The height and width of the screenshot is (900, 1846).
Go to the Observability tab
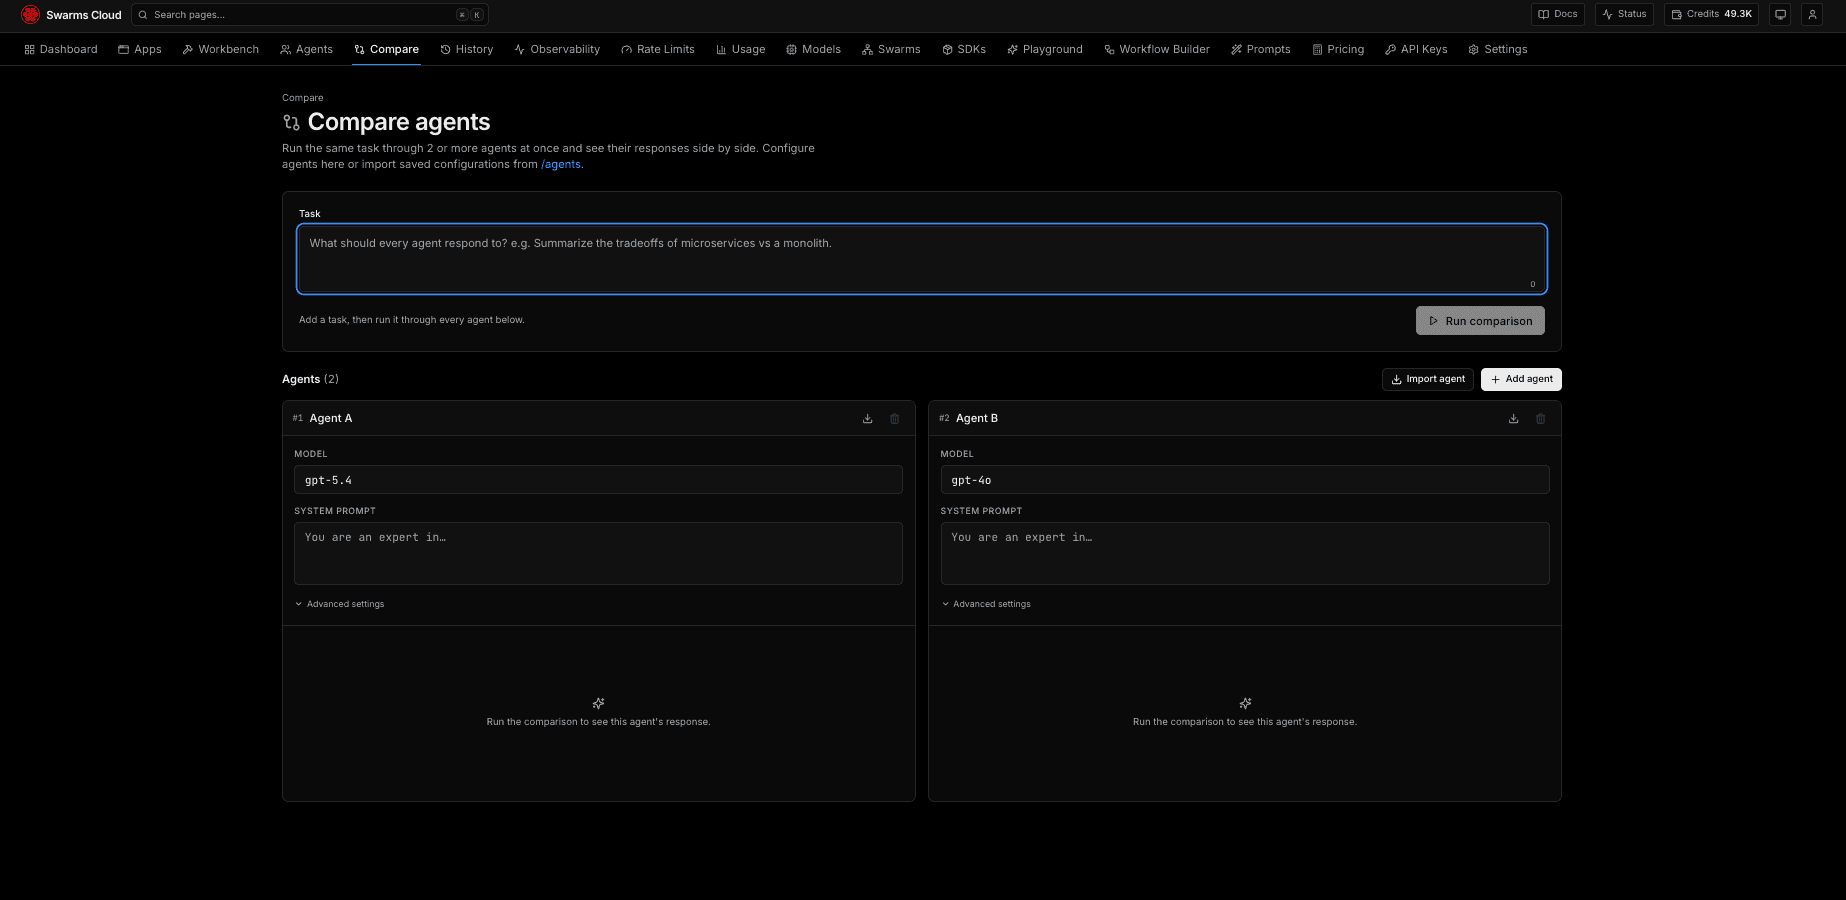pos(557,49)
